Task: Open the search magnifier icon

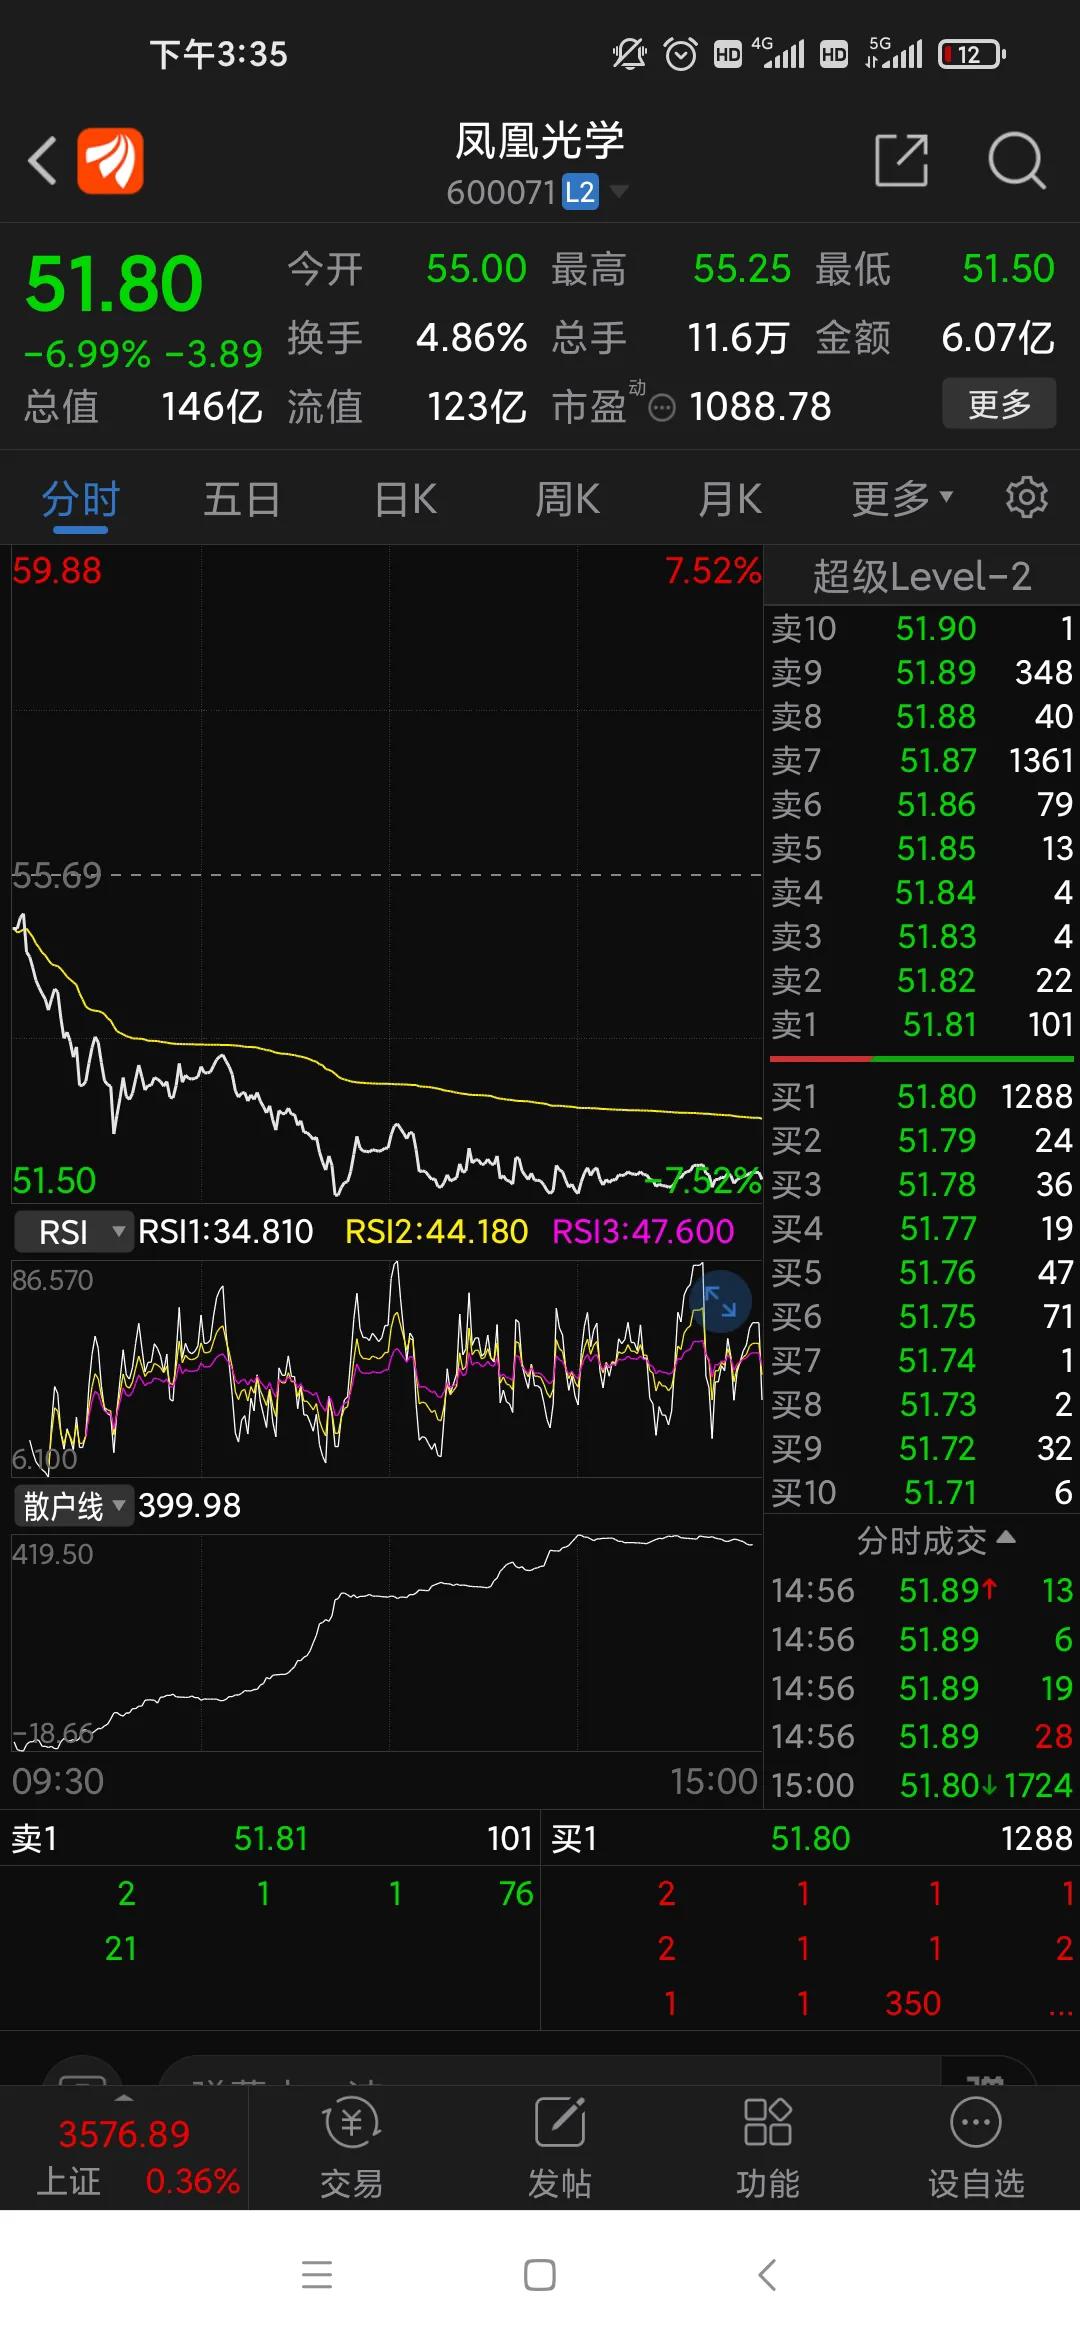Action: point(1016,160)
